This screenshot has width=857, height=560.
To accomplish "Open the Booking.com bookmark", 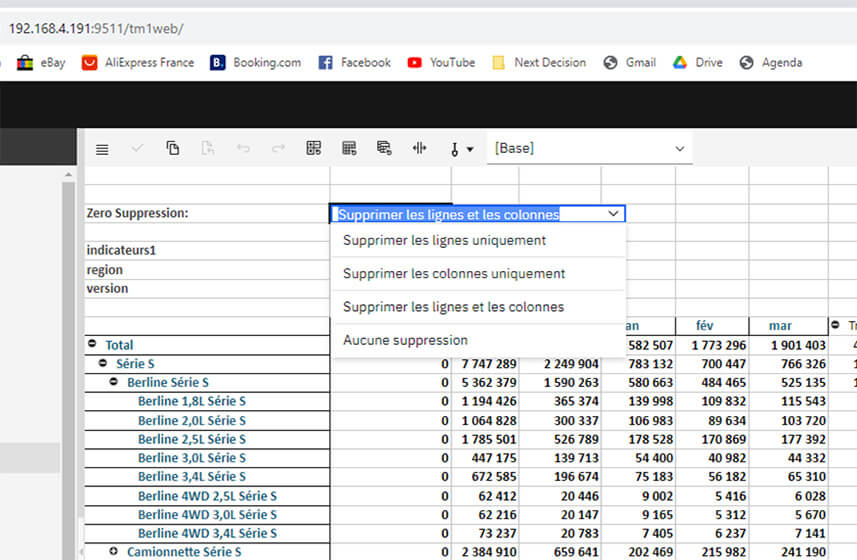I will click(x=255, y=63).
